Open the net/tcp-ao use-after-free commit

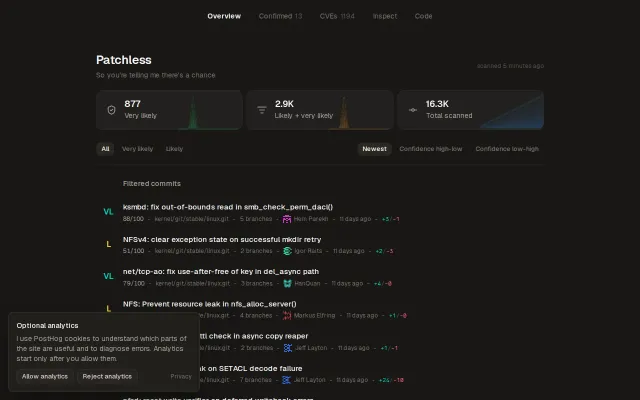click(221, 272)
